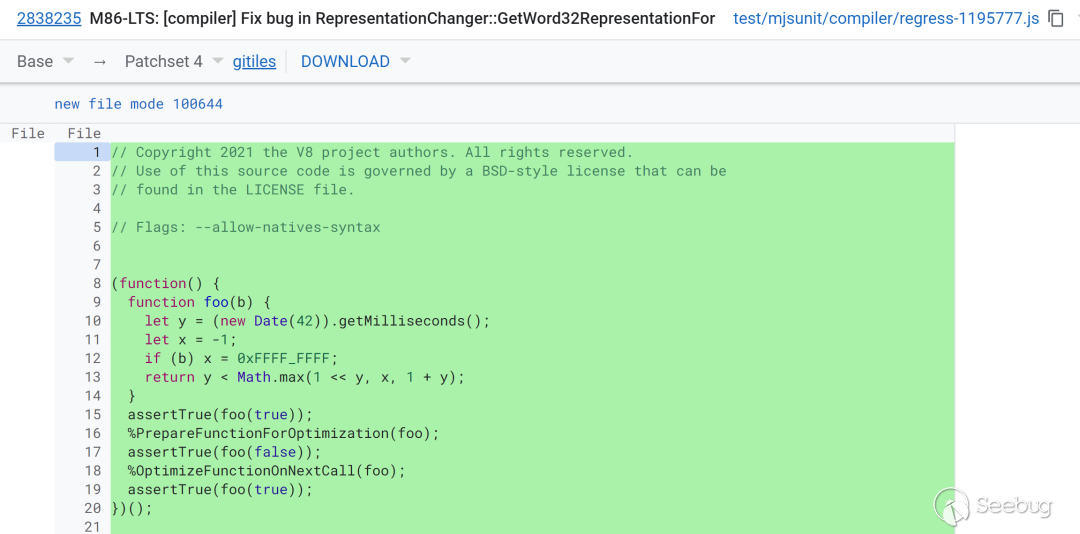
Task: Click the Seebug watermark logo
Action: (993, 506)
